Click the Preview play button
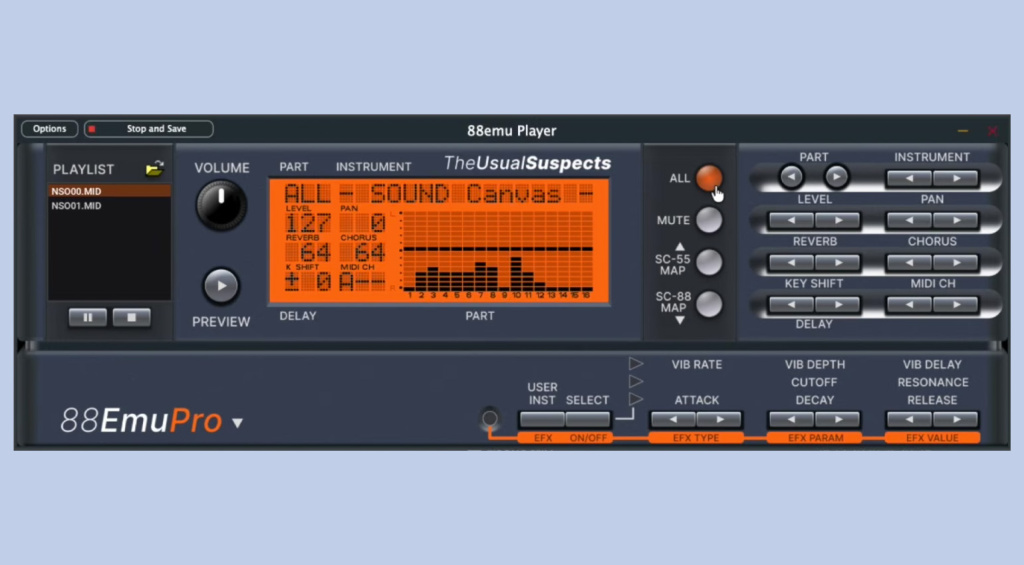Viewport: 1024px width, 565px height. click(221, 285)
